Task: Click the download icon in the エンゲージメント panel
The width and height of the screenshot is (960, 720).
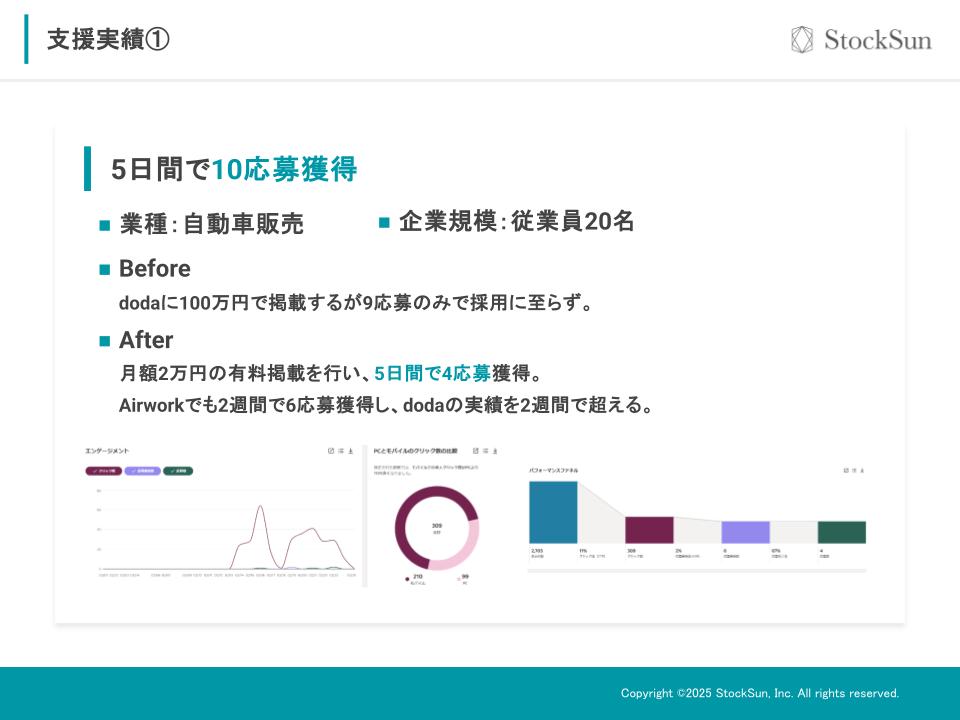Action: tap(350, 451)
